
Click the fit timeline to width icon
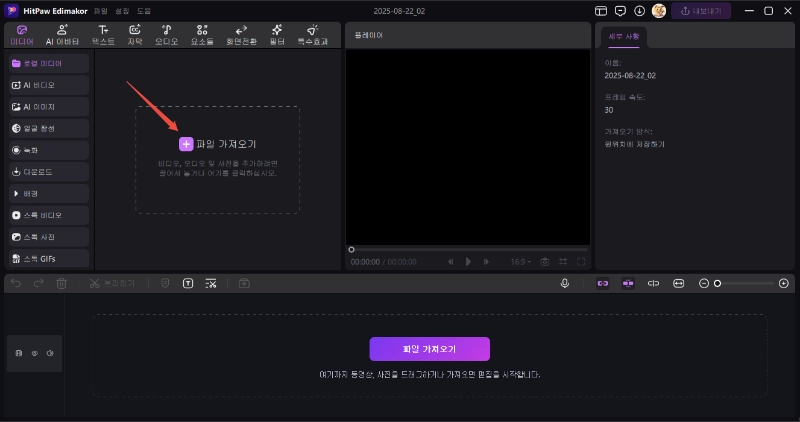pyautogui.click(x=678, y=283)
